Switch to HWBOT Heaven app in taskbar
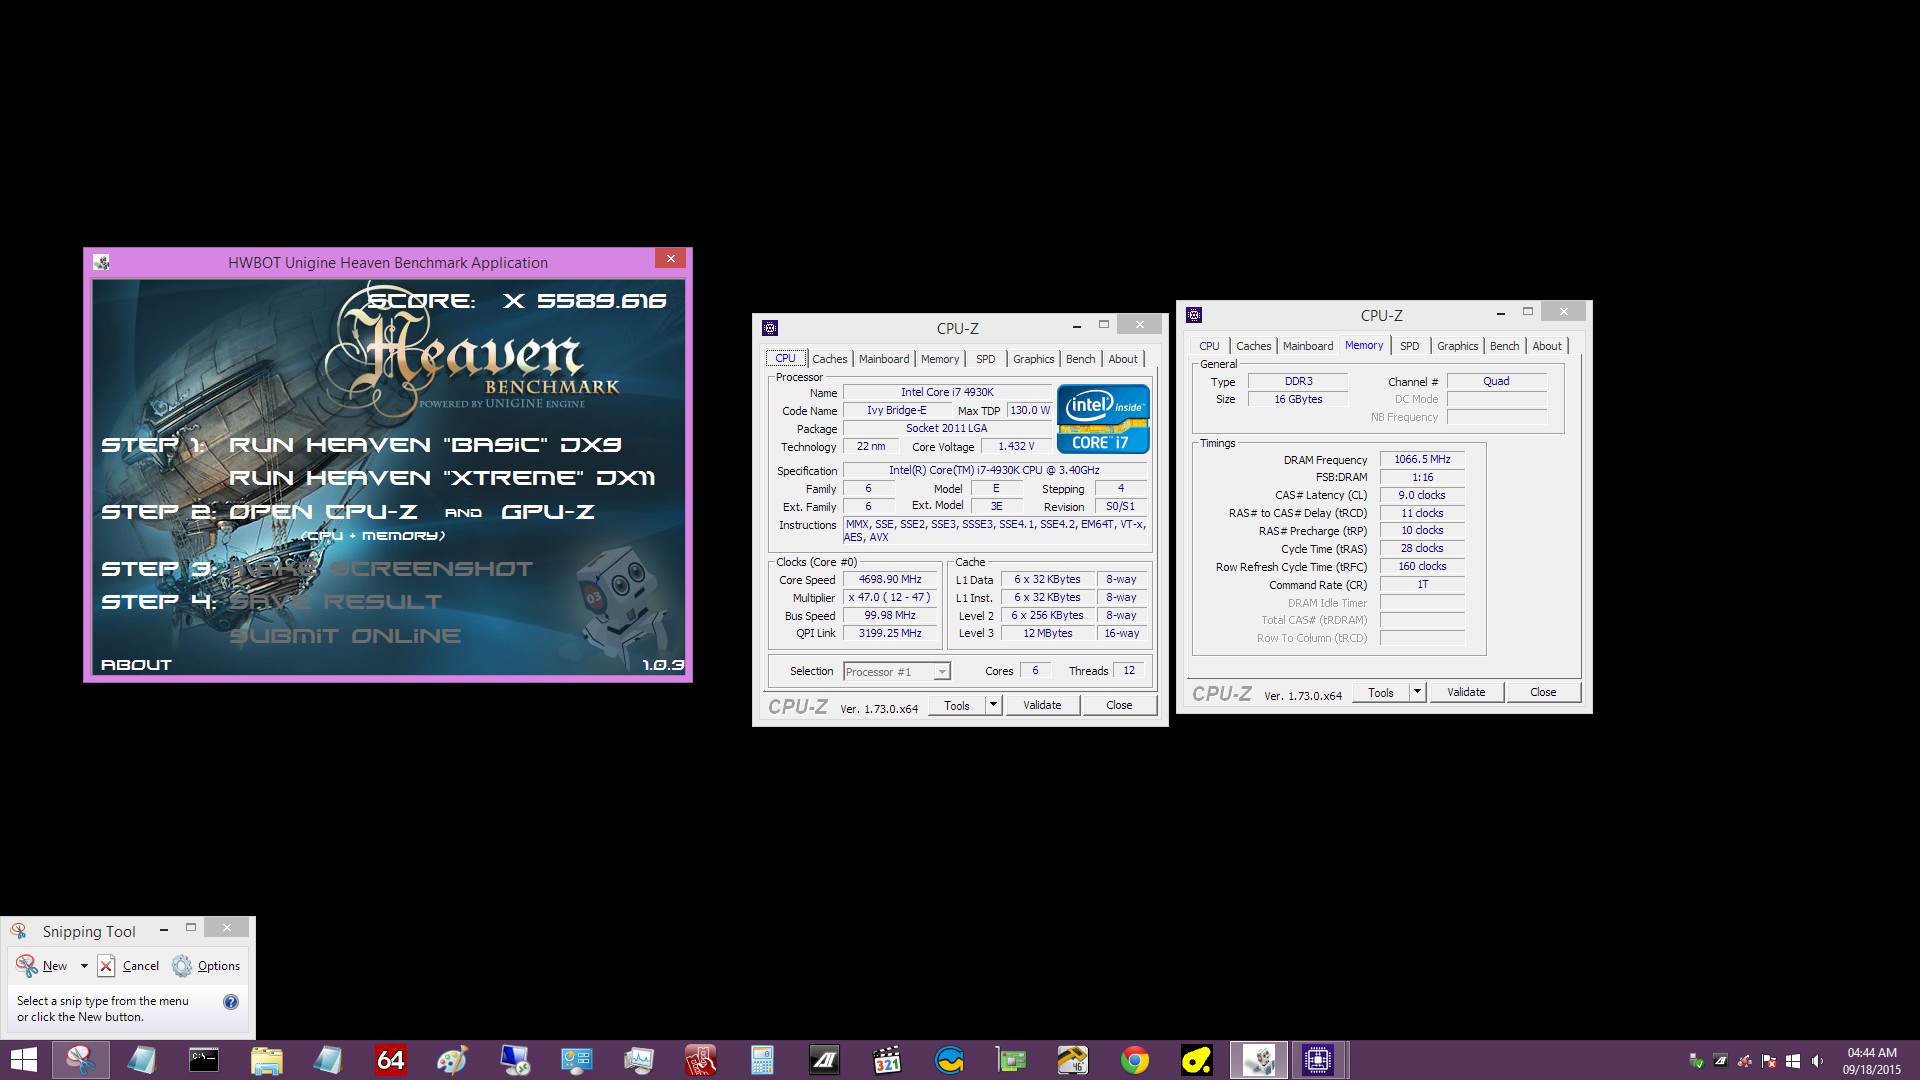 [x=1259, y=1060]
